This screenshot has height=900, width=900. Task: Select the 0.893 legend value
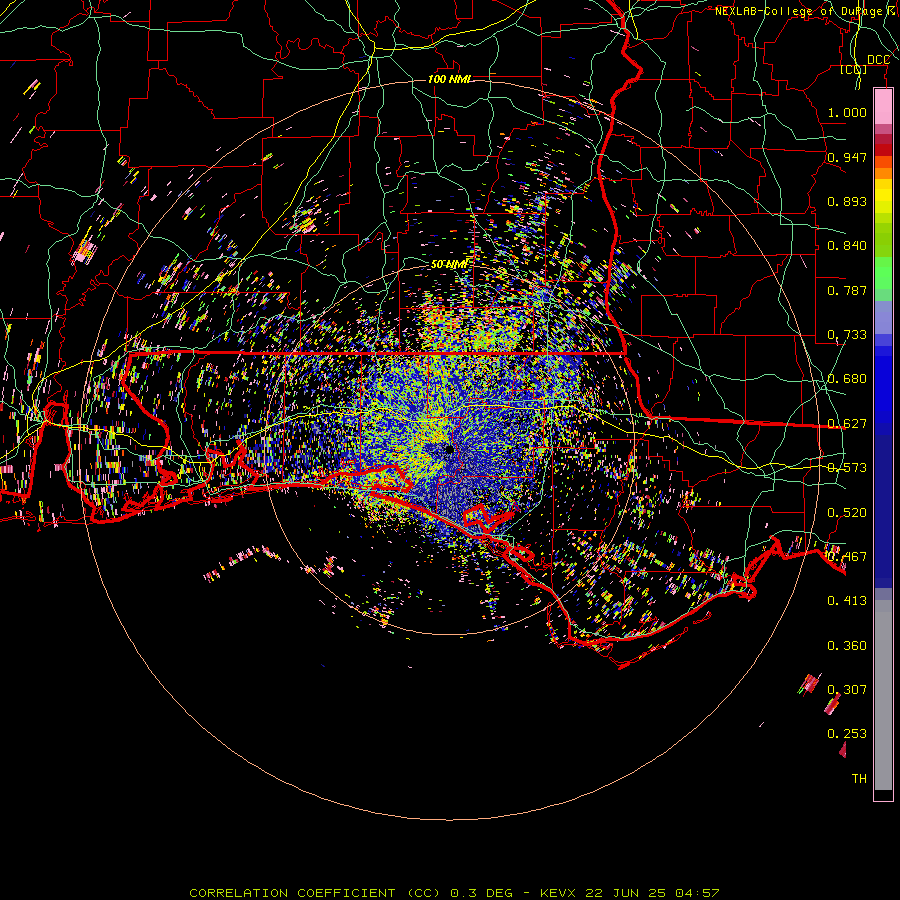click(x=847, y=201)
